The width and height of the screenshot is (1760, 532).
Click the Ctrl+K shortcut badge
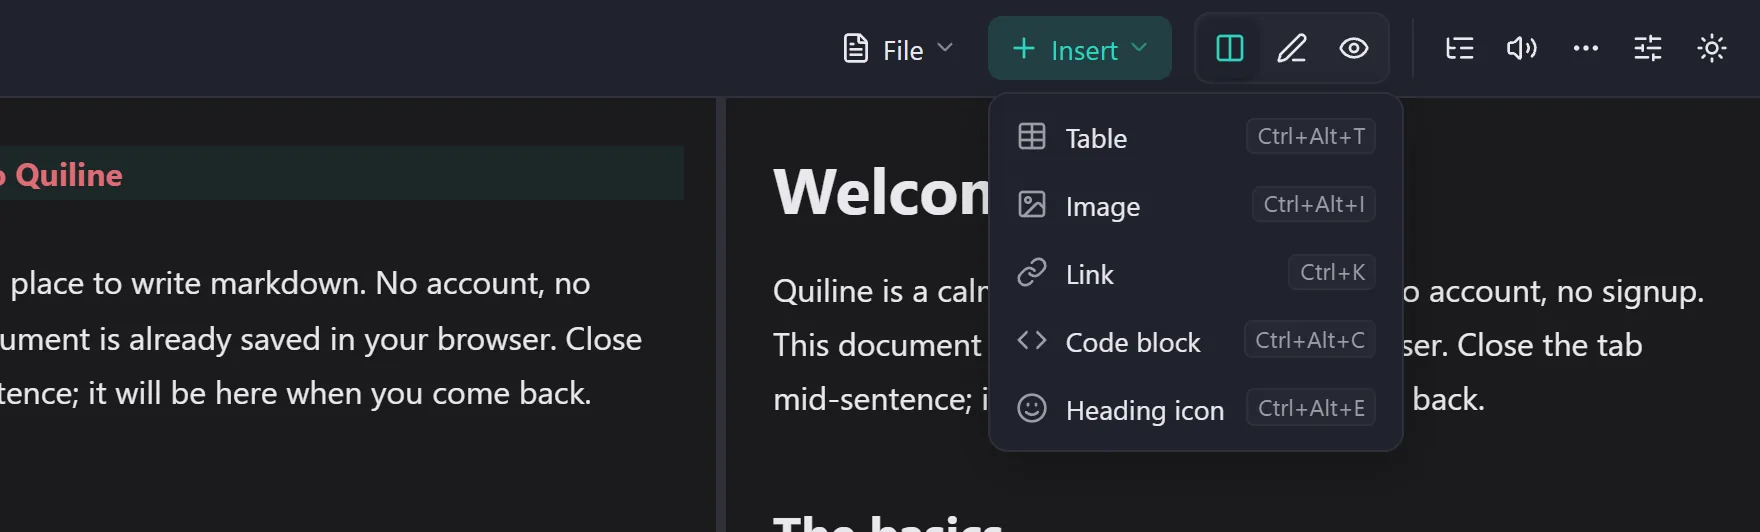(1332, 272)
